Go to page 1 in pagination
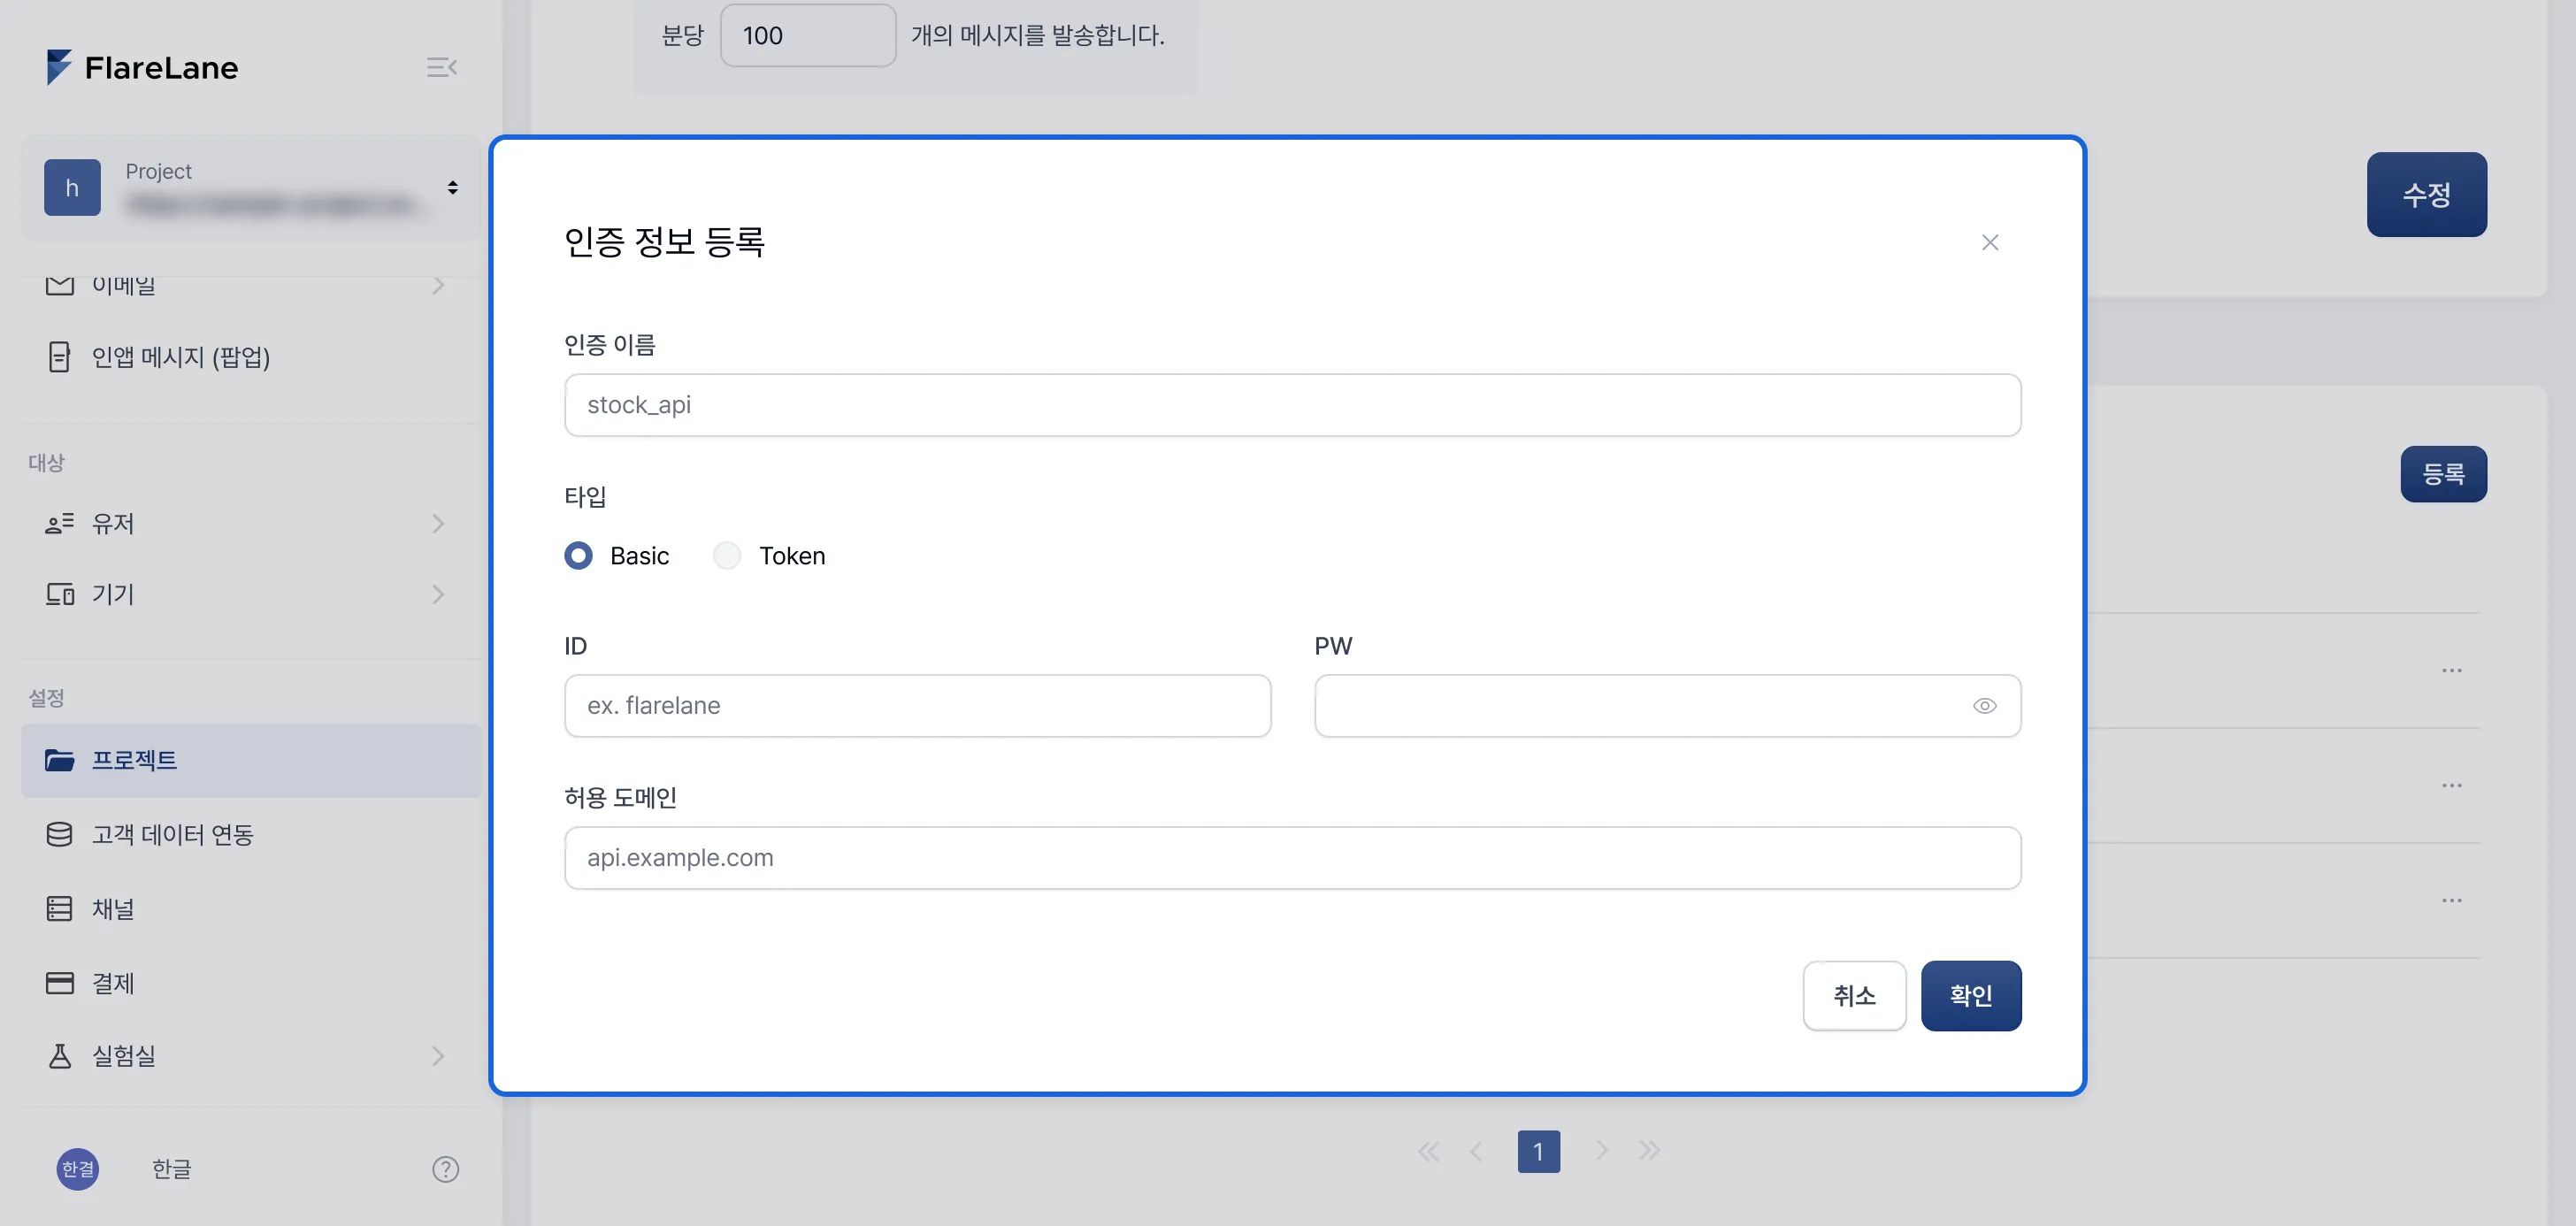Screen dimensions: 2576x1226 coord(1538,1151)
